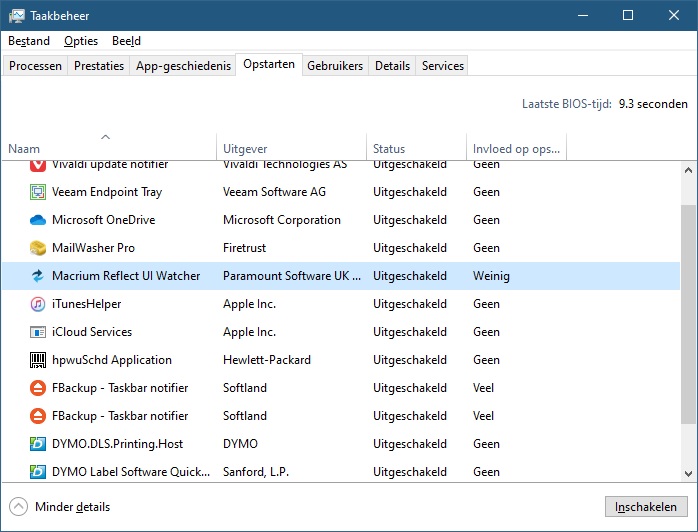The width and height of the screenshot is (698, 532).
Task: Minimize the Taakbeheer window
Action: [x=583, y=16]
